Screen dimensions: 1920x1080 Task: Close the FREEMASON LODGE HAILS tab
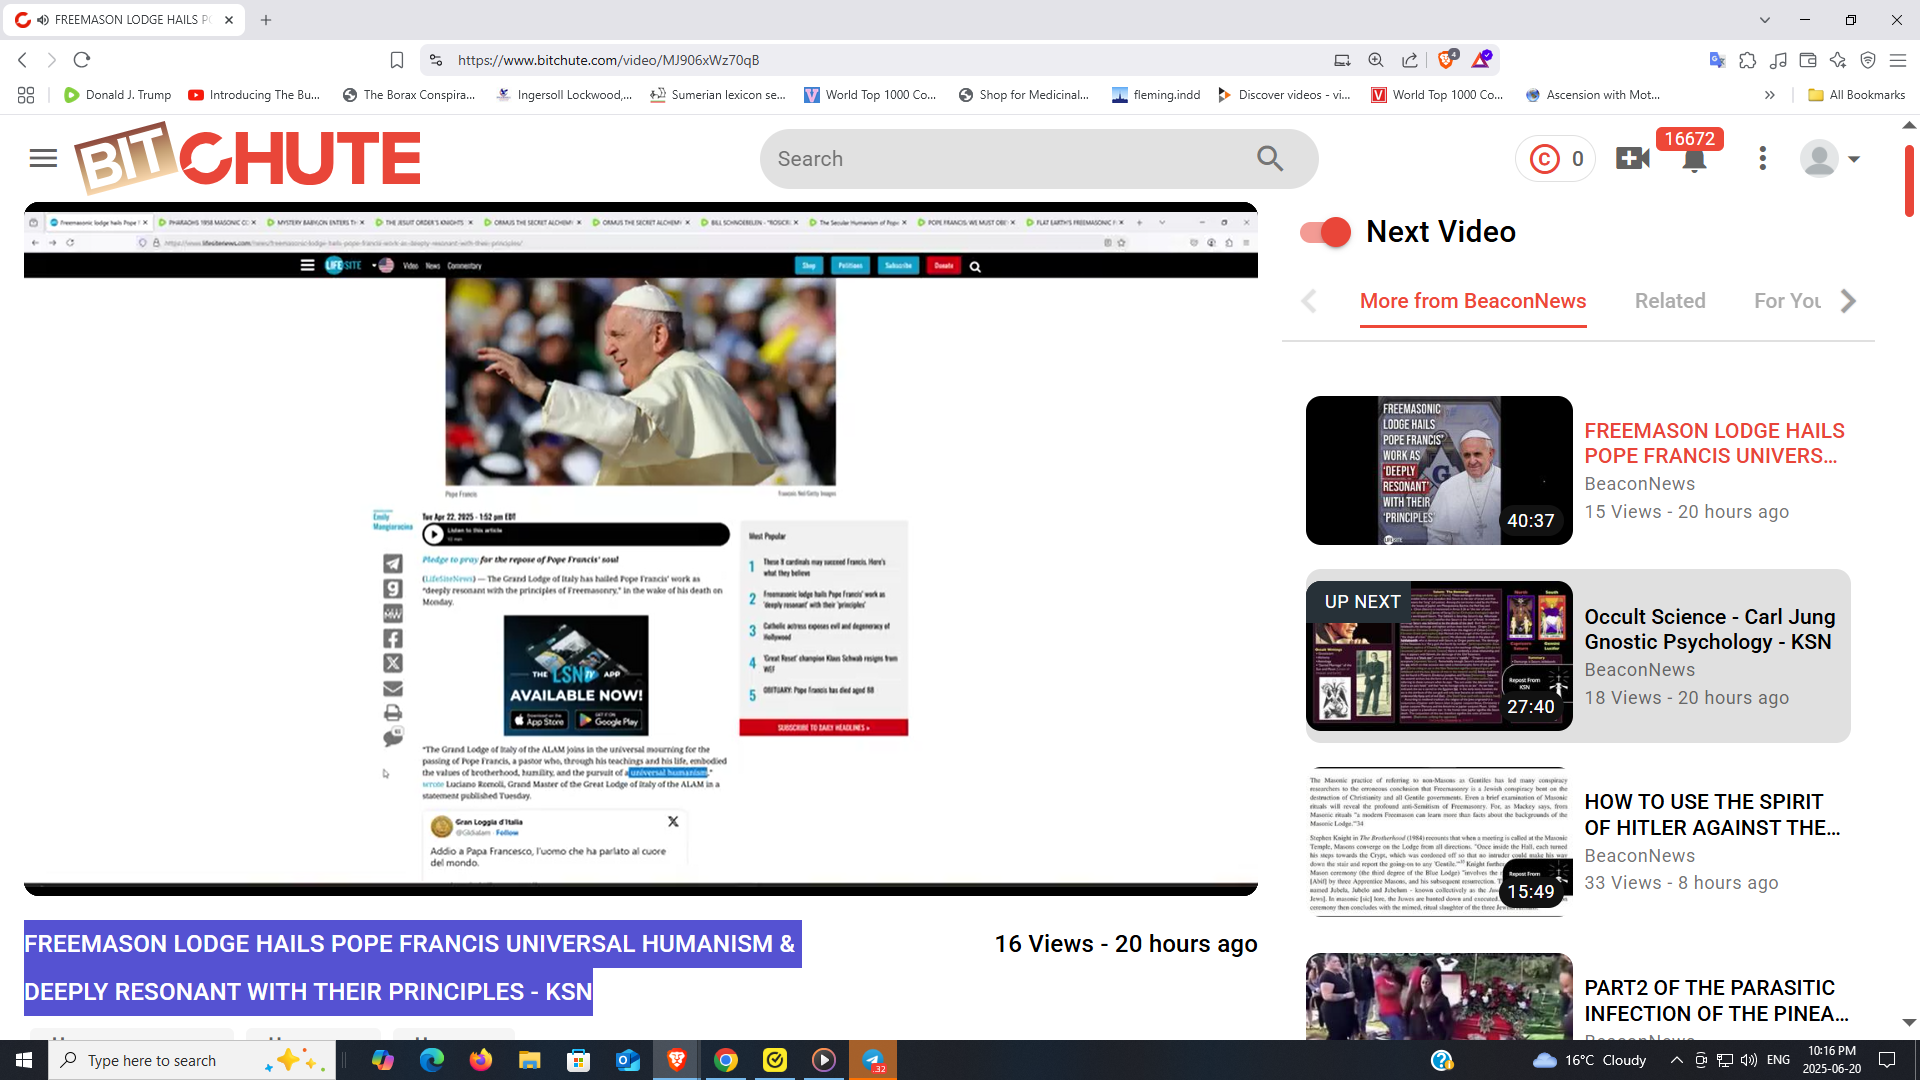[x=229, y=20]
